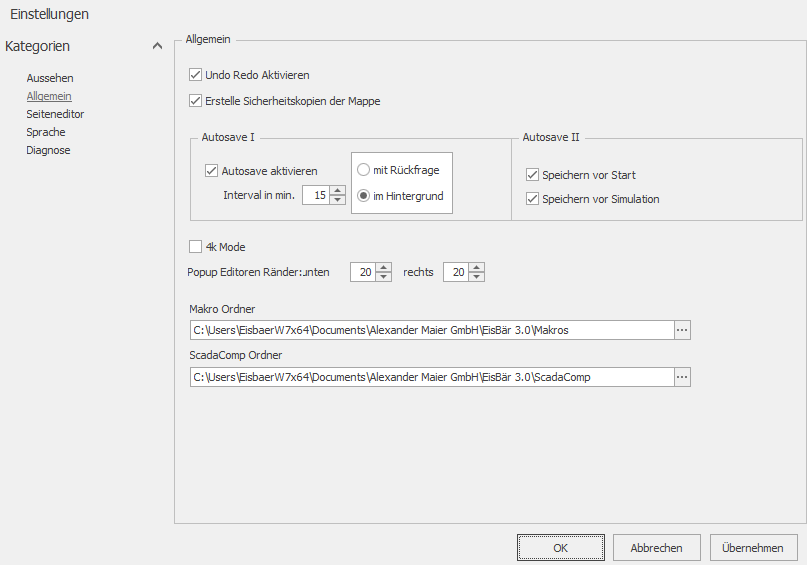
Task: Increase the unten margin value
Action: [383, 268]
